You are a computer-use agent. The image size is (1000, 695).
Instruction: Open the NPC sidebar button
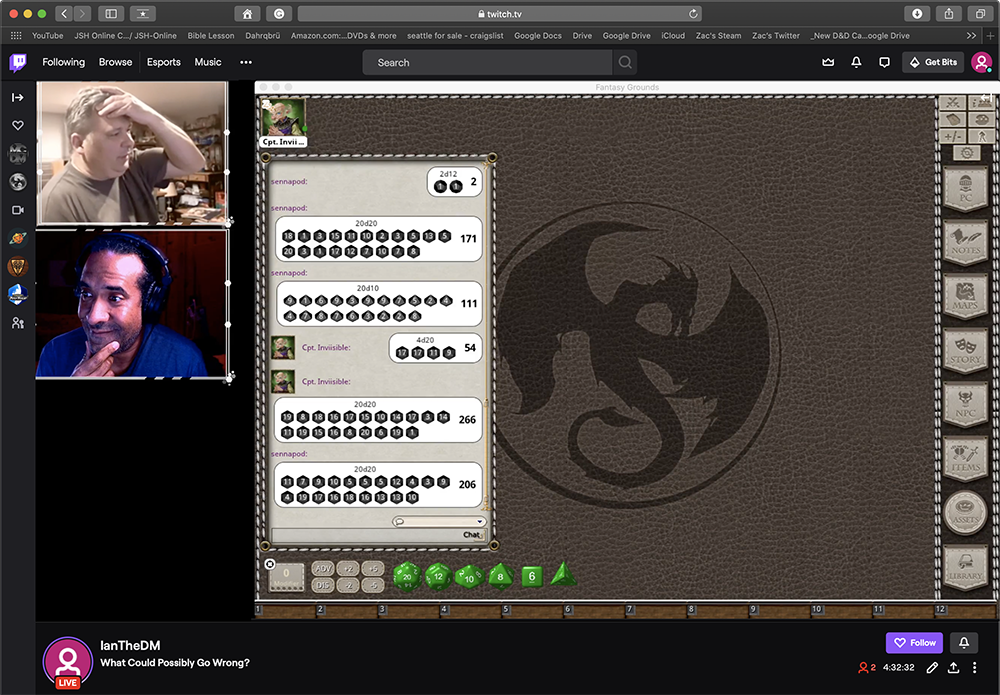966,405
